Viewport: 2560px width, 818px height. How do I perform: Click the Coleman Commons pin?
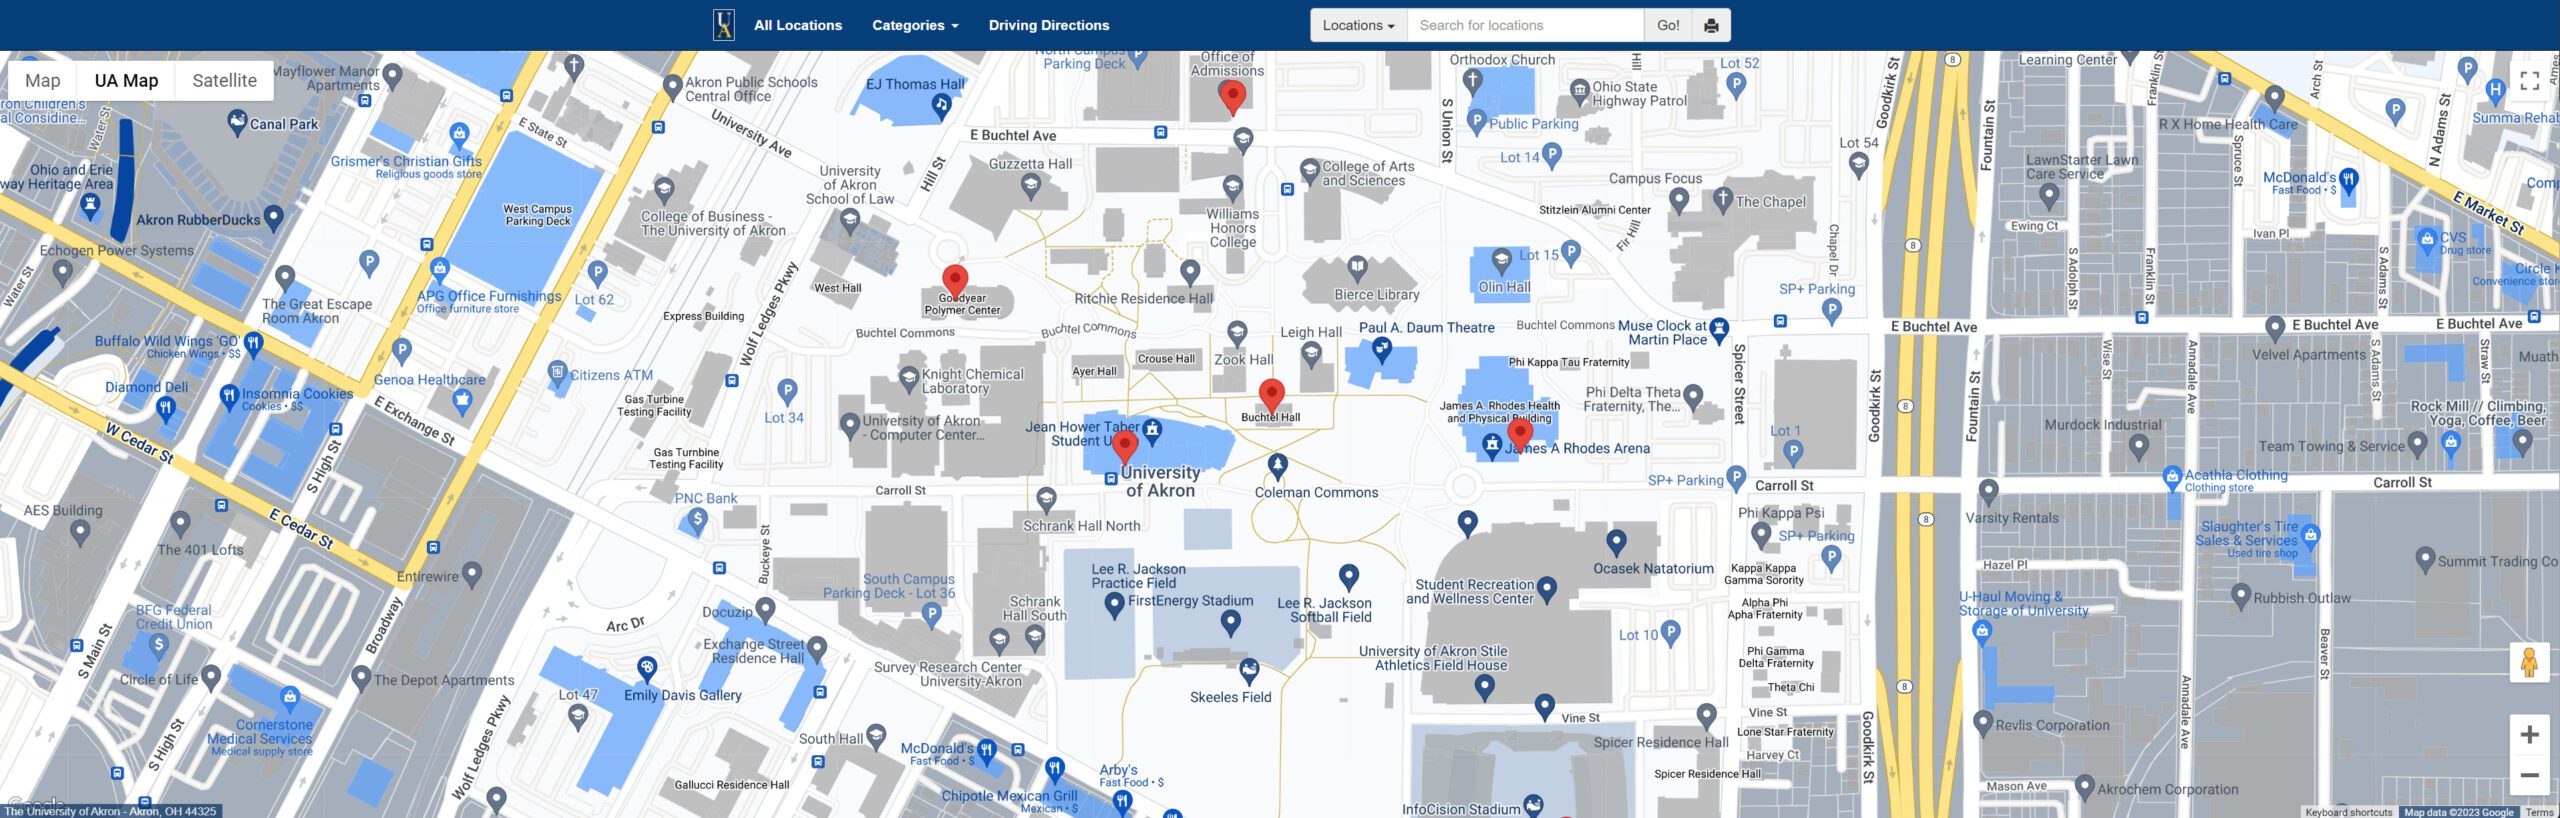click(1277, 465)
